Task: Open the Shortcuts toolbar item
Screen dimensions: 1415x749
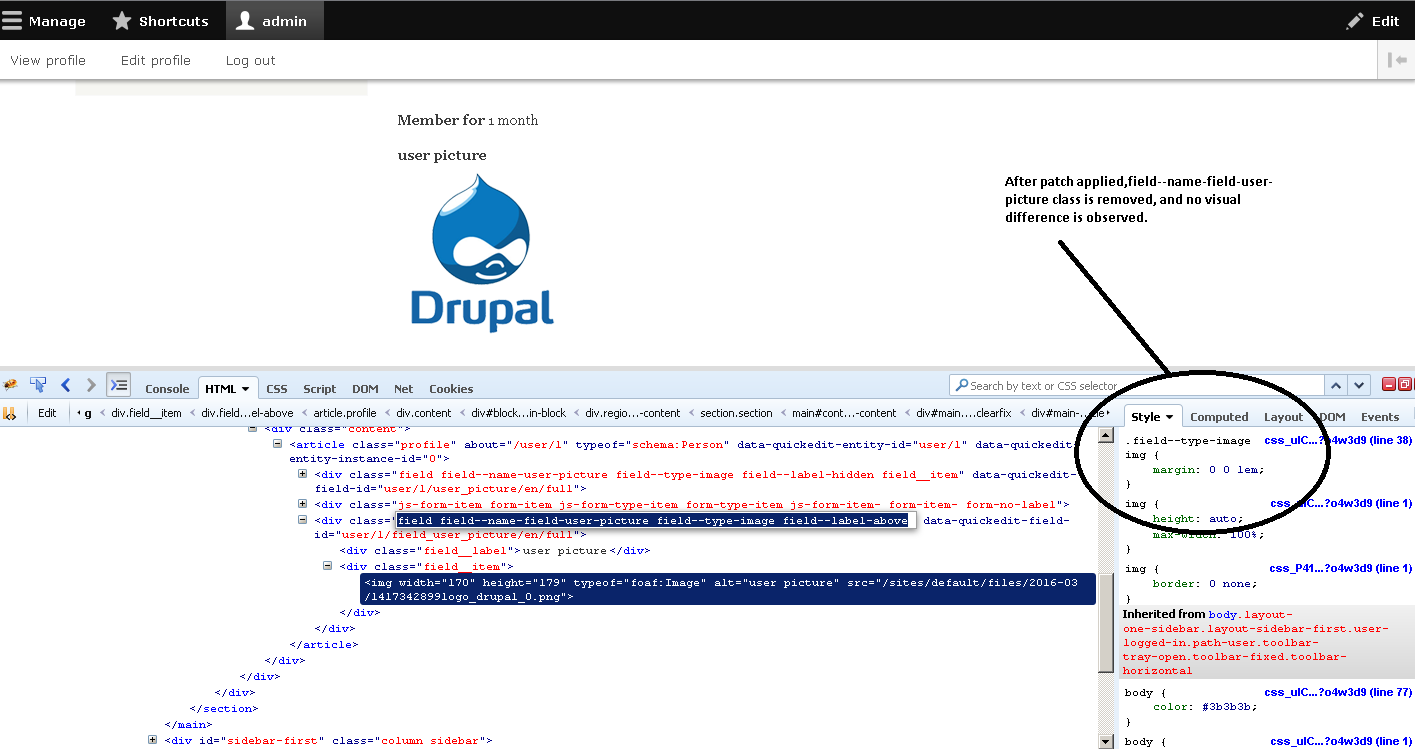Action: point(161,21)
